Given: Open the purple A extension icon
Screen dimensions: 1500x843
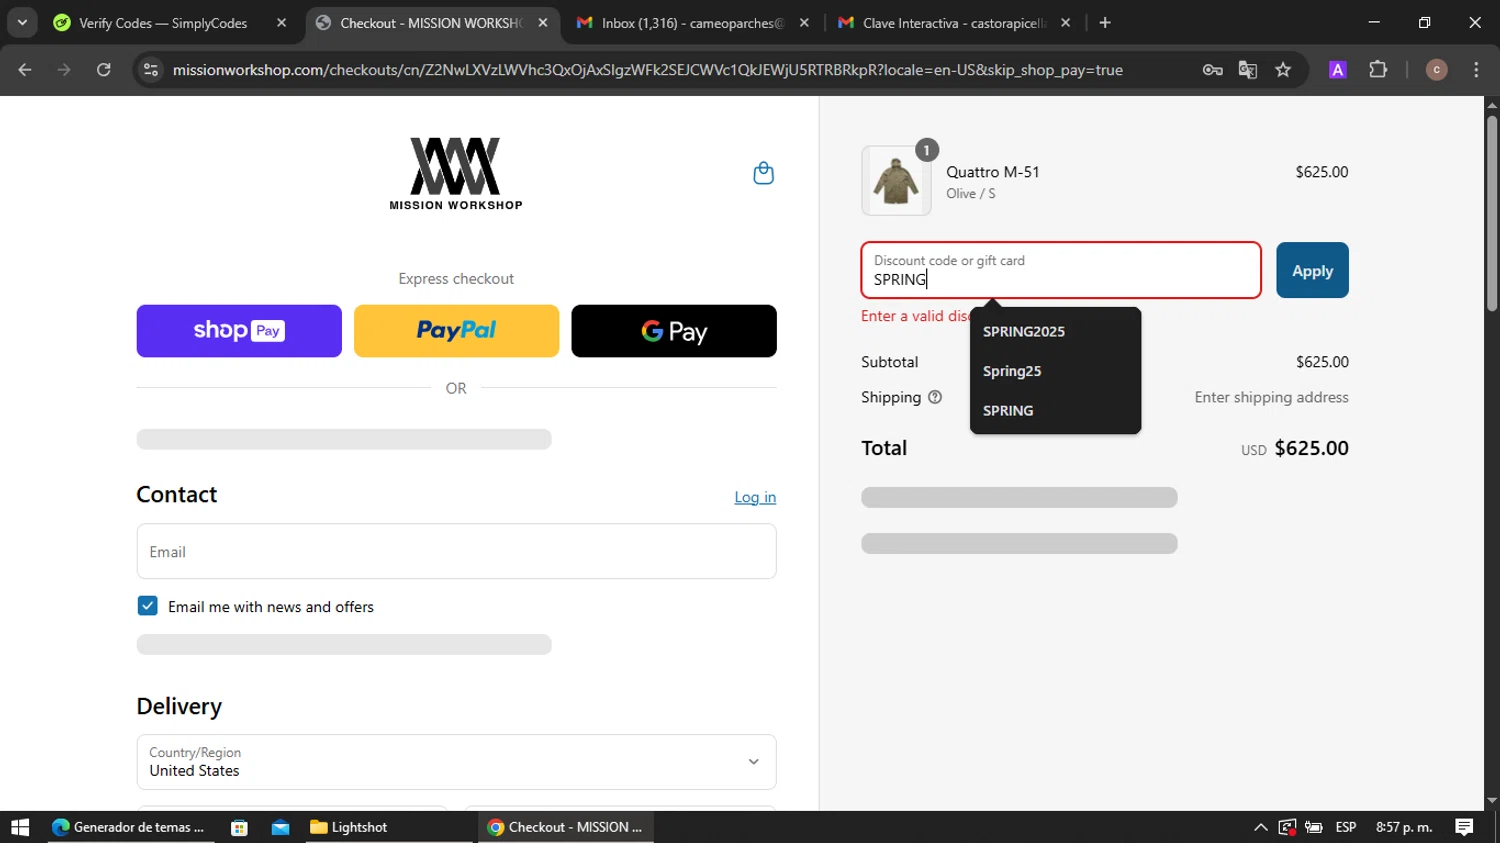Looking at the screenshot, I should click(1337, 70).
